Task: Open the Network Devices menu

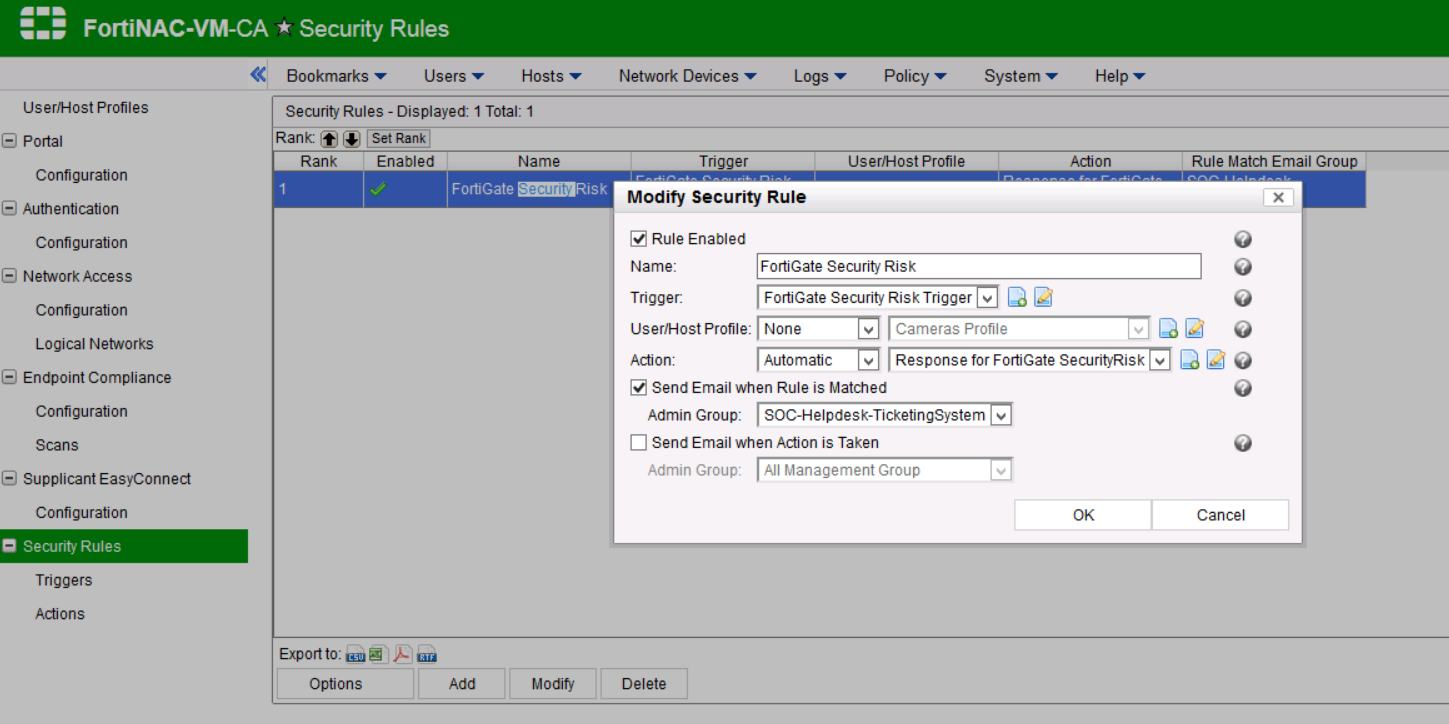Action: (x=687, y=76)
